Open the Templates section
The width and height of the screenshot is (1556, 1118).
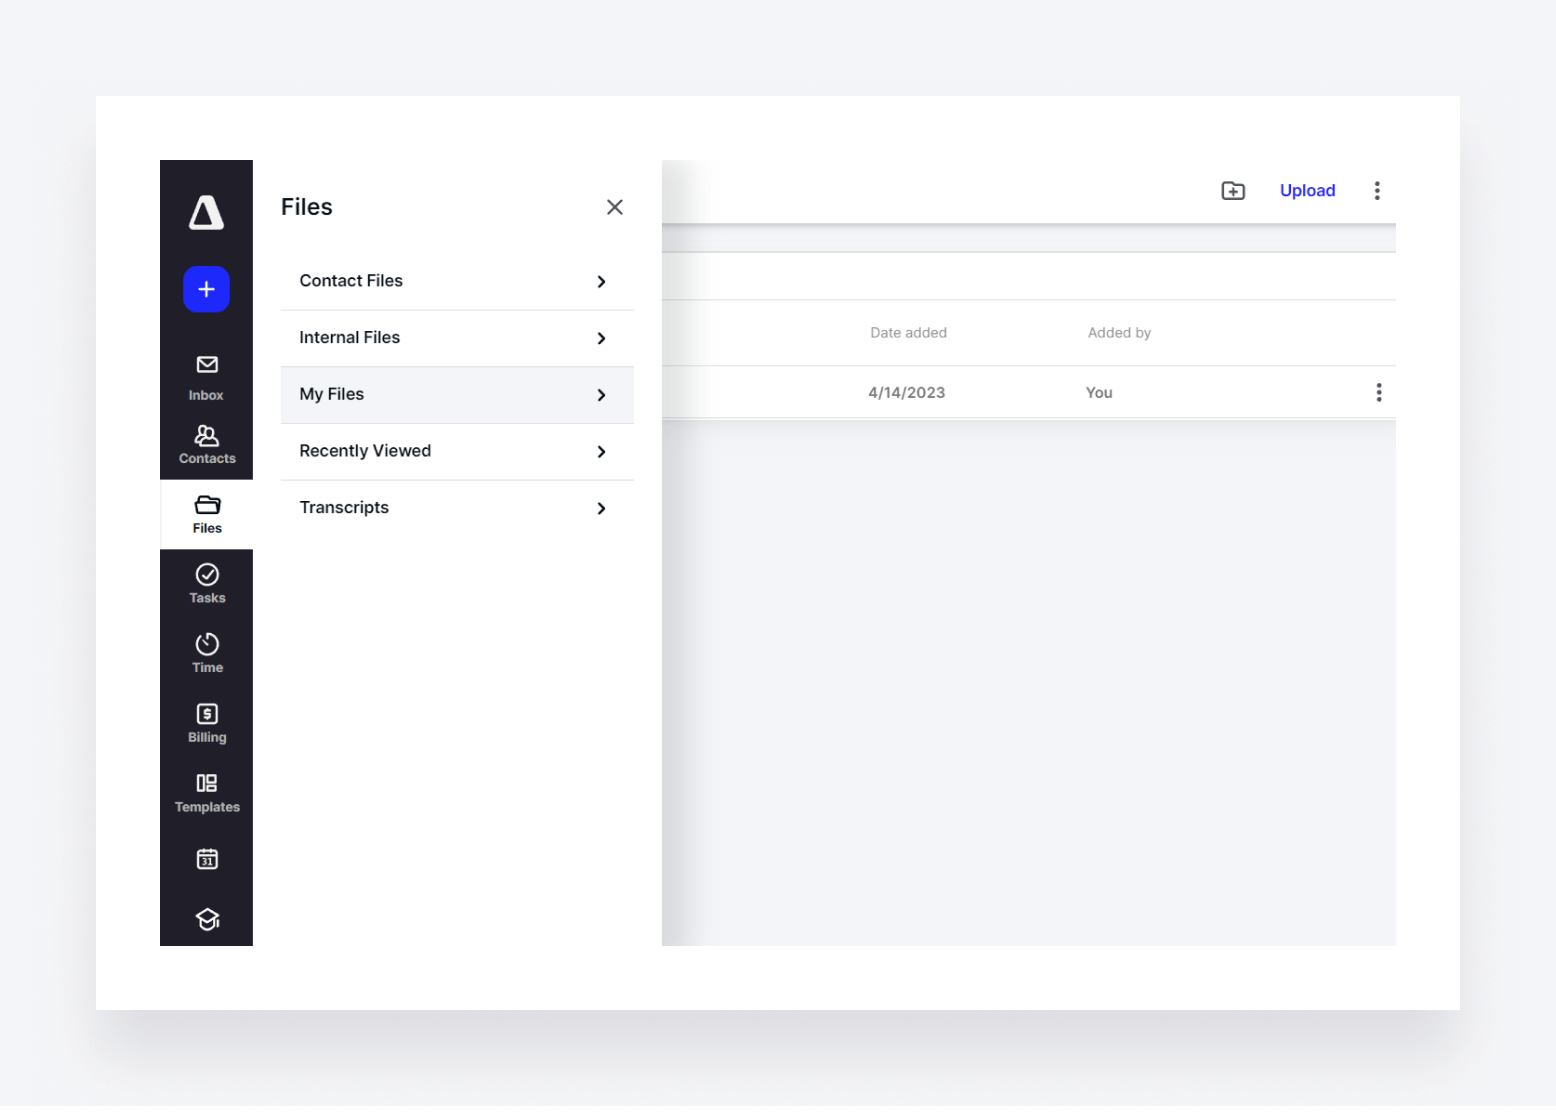[x=206, y=793]
